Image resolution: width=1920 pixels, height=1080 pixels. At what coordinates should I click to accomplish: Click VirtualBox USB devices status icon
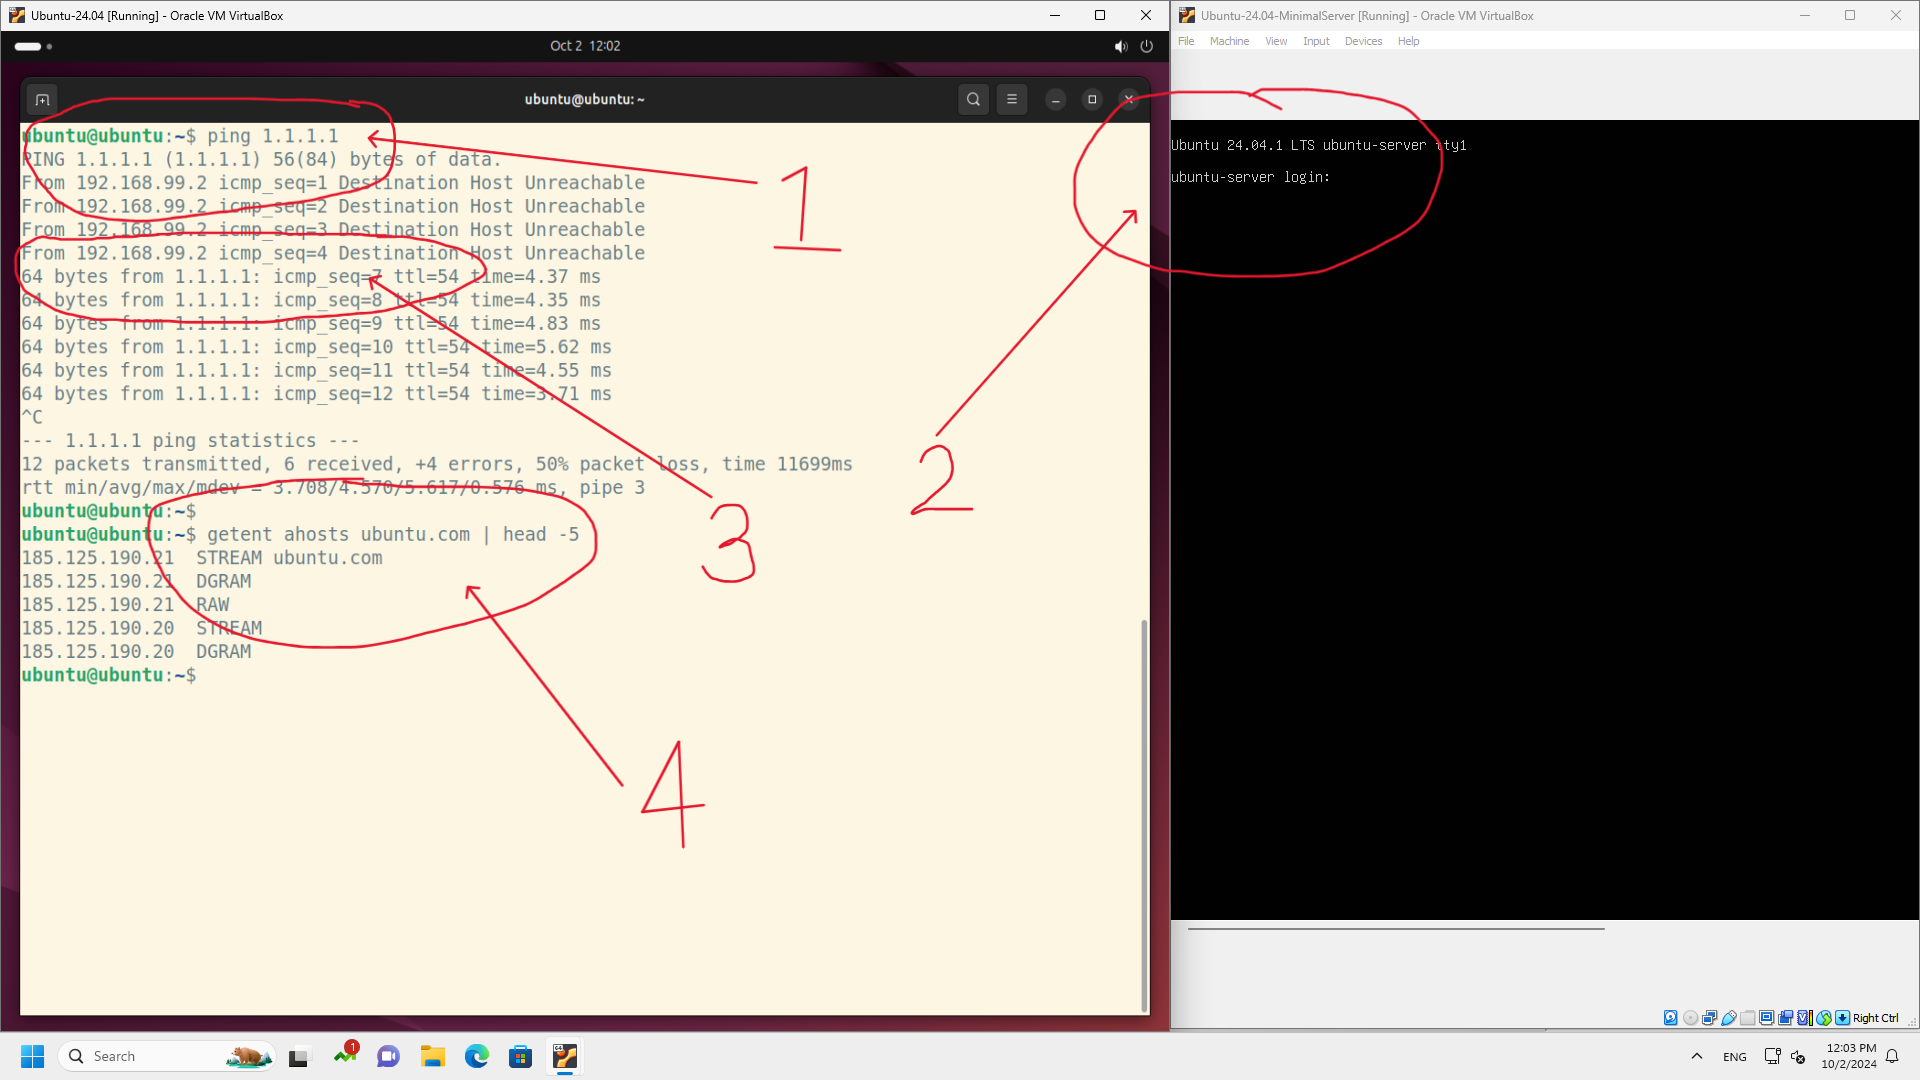click(1729, 1018)
